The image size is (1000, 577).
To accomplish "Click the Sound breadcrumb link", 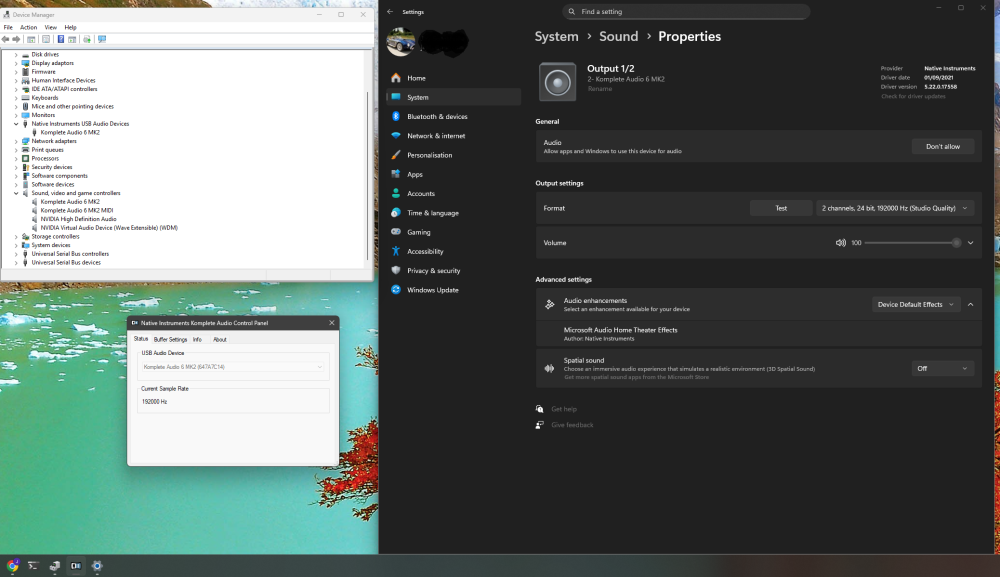I will [x=618, y=36].
